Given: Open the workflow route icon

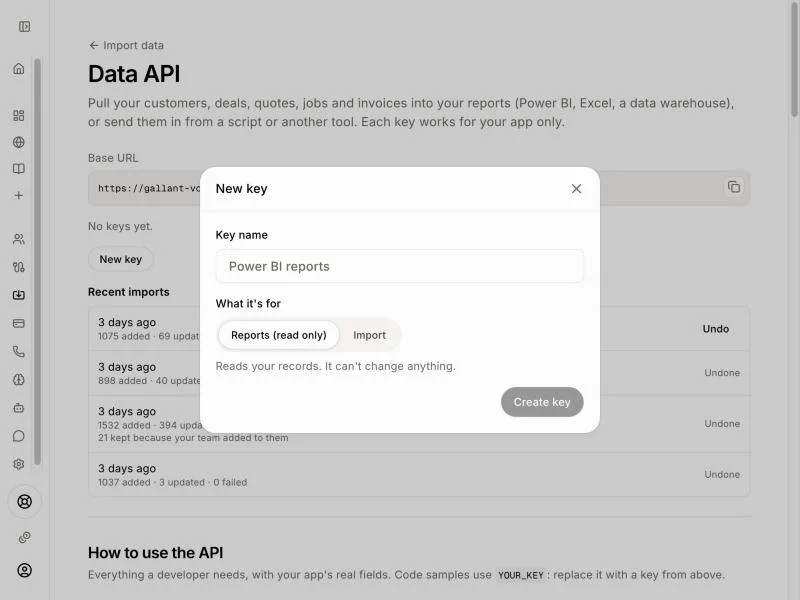Looking at the screenshot, I should [19, 267].
